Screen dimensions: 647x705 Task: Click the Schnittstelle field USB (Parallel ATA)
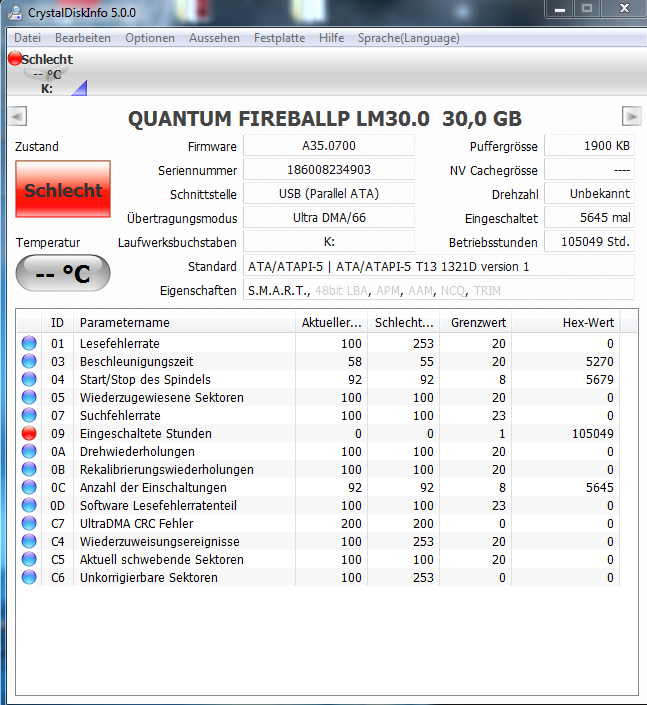tap(329, 194)
